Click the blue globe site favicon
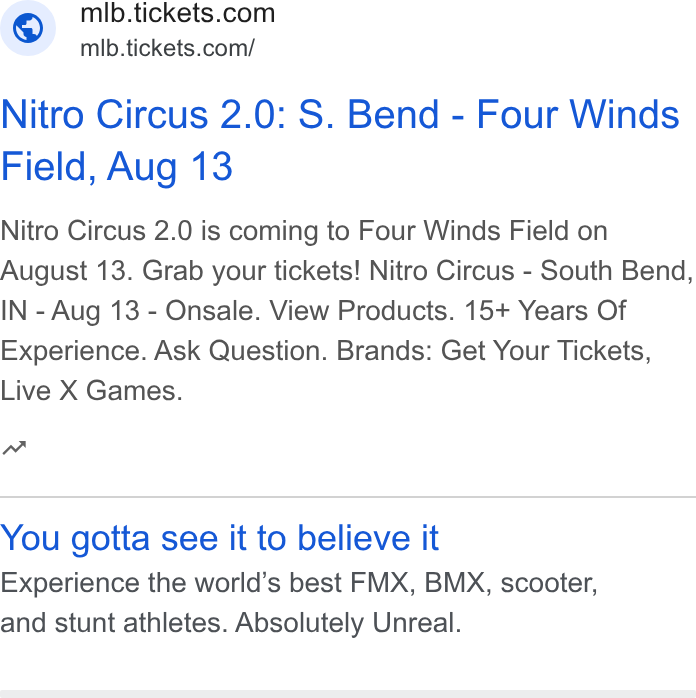The image size is (696, 698). pos(28,28)
